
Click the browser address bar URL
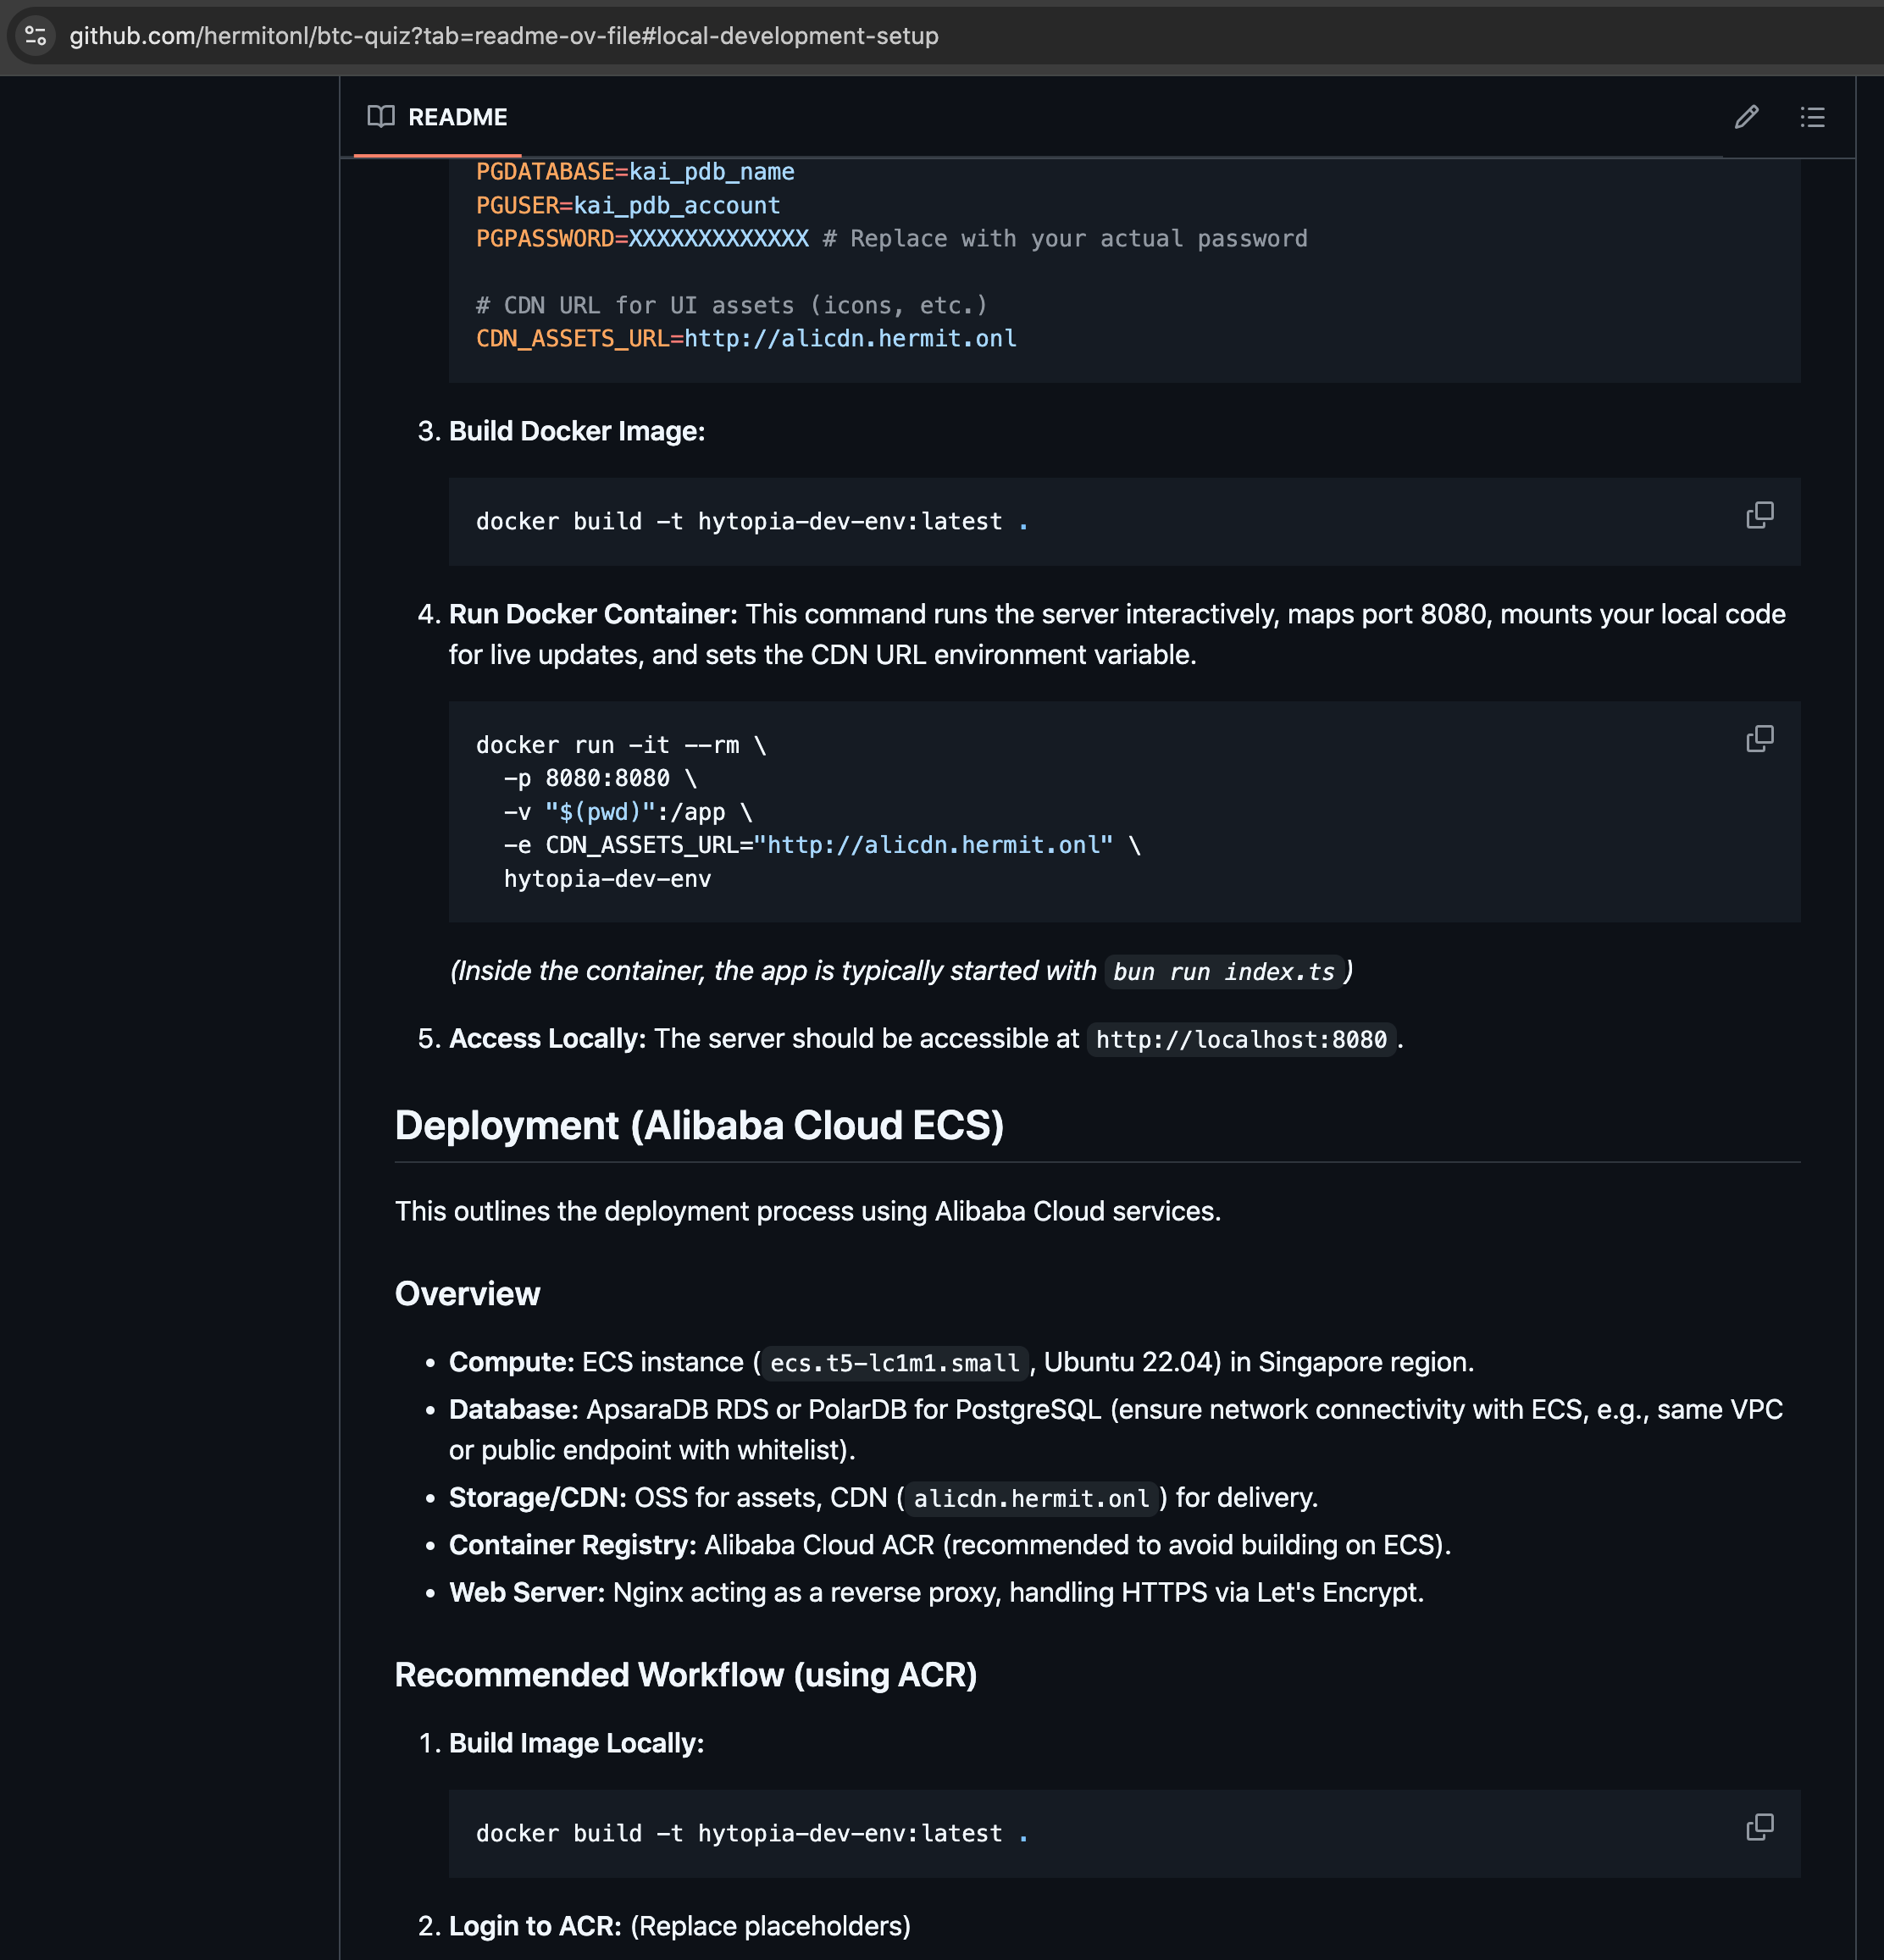(x=504, y=36)
